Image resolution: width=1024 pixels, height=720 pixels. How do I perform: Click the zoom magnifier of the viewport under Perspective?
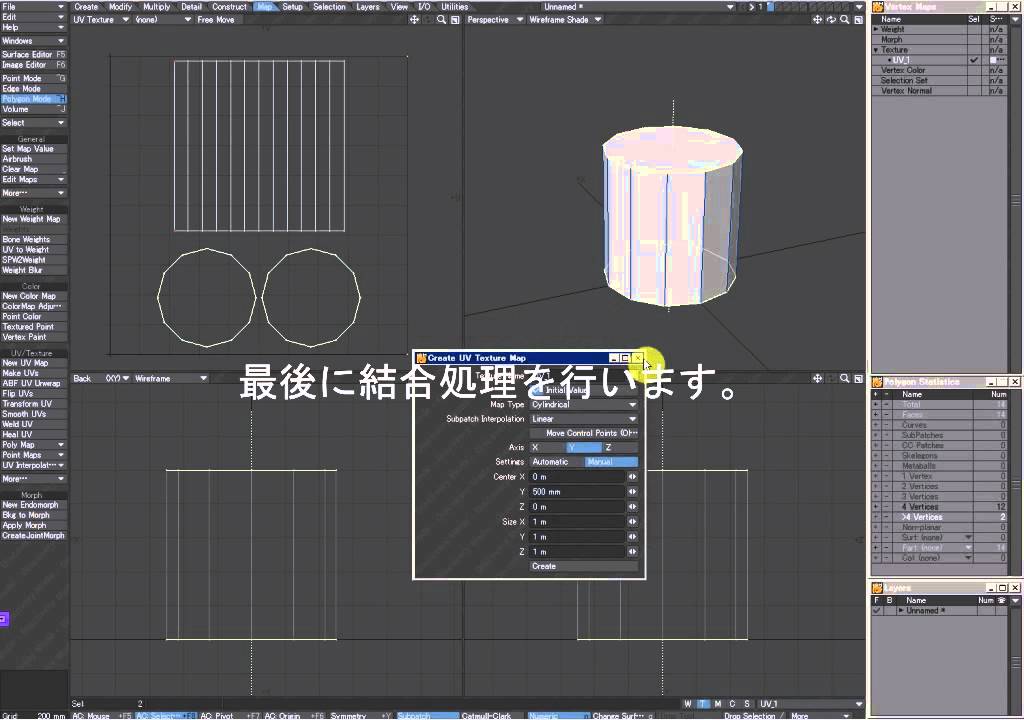tap(844, 378)
